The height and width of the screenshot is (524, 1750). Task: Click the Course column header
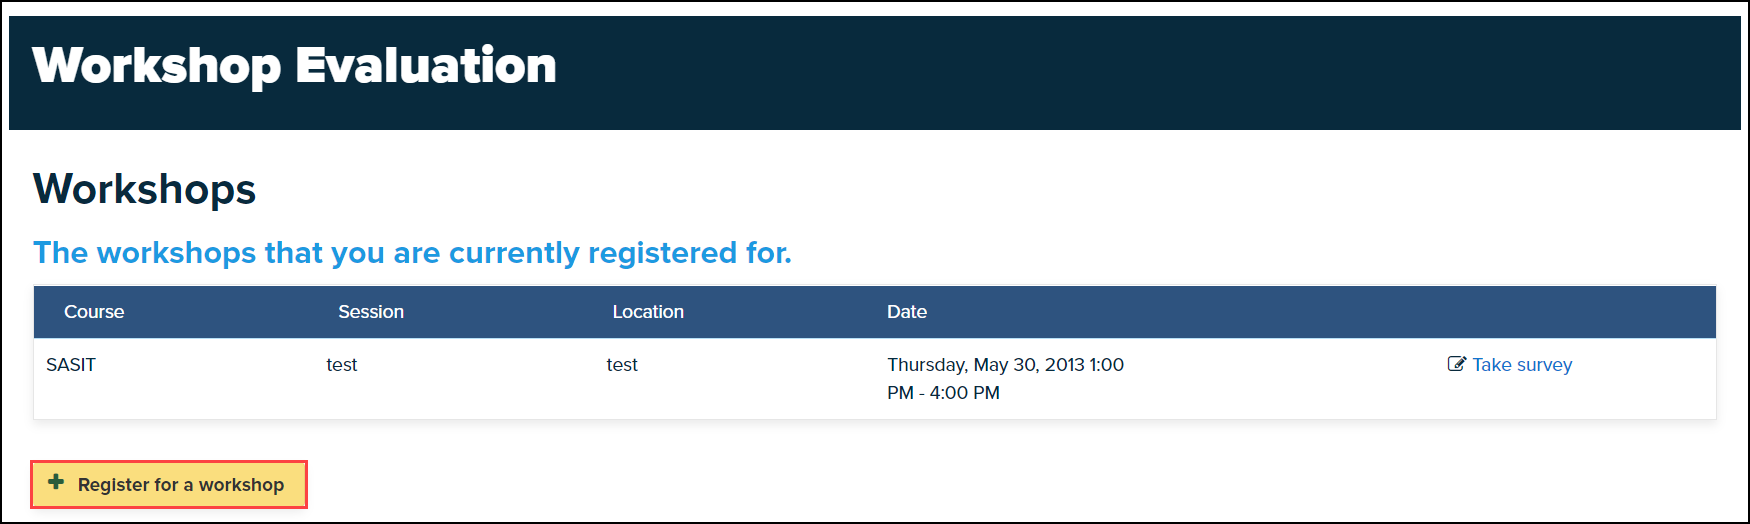[x=94, y=312]
